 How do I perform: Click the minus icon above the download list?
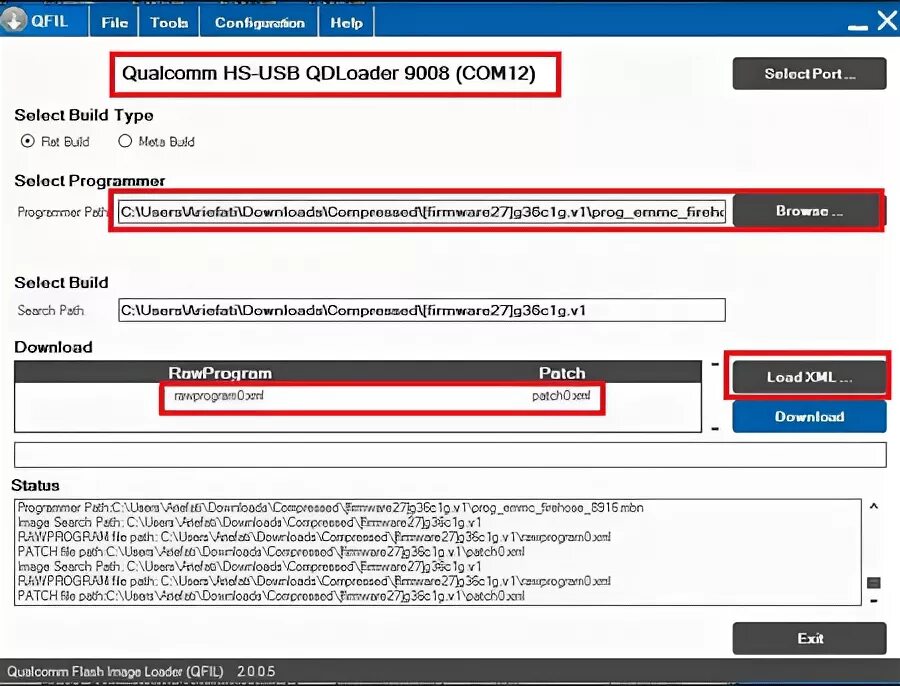tap(715, 364)
